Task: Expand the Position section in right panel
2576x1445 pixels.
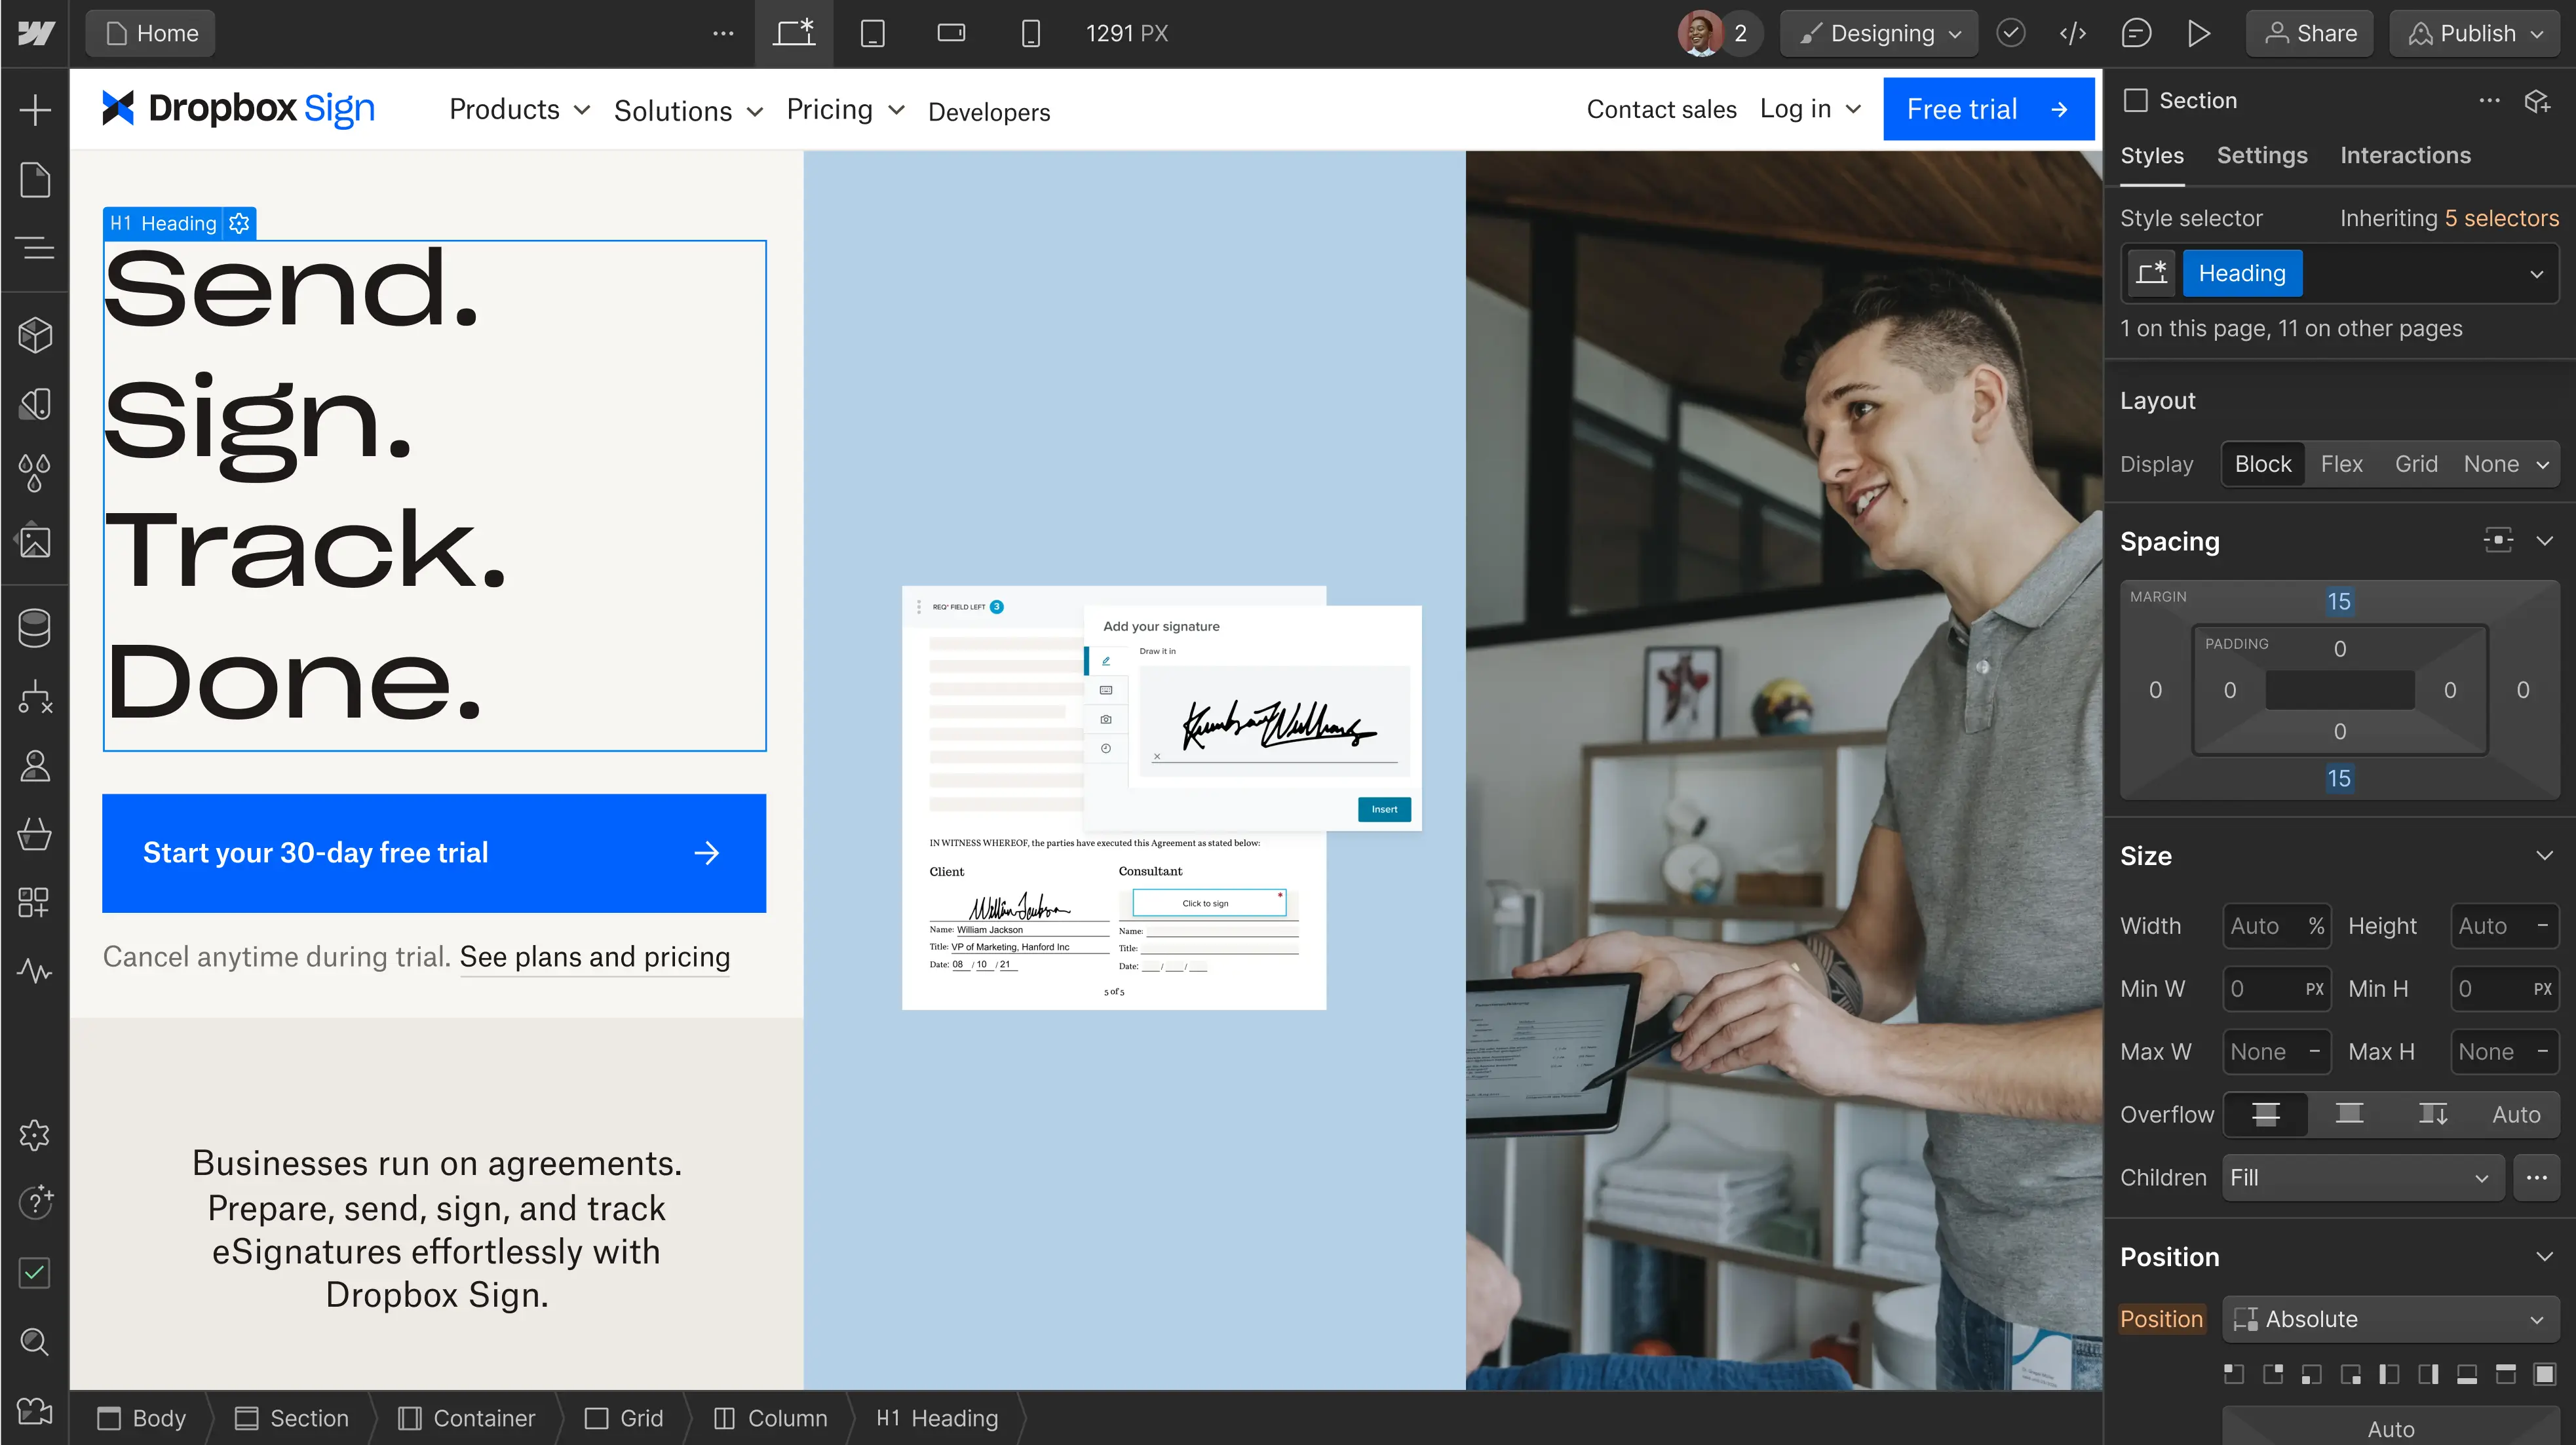Action: [2543, 1258]
